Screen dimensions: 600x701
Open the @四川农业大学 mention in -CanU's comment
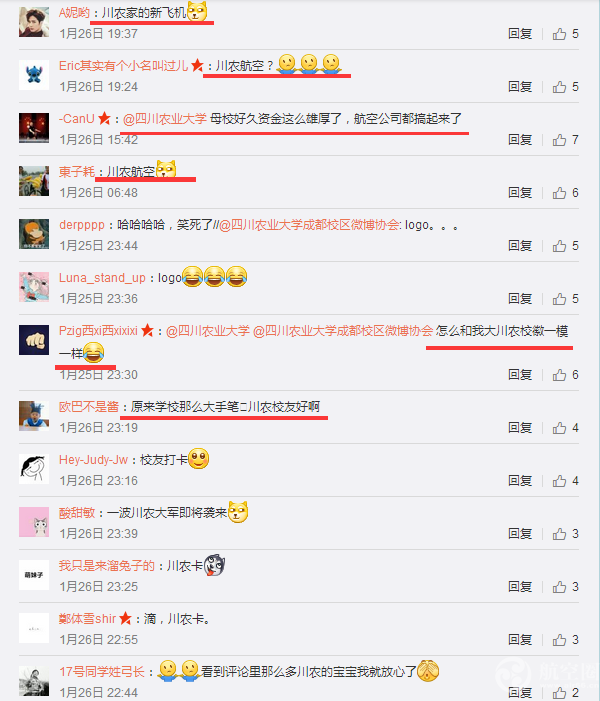click(165, 119)
